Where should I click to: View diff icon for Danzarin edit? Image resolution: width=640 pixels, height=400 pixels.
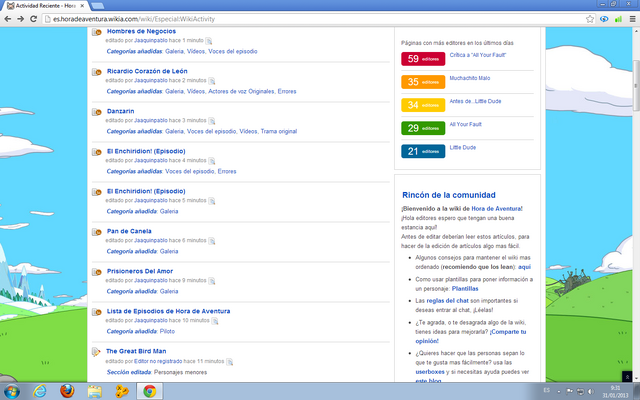211,121
